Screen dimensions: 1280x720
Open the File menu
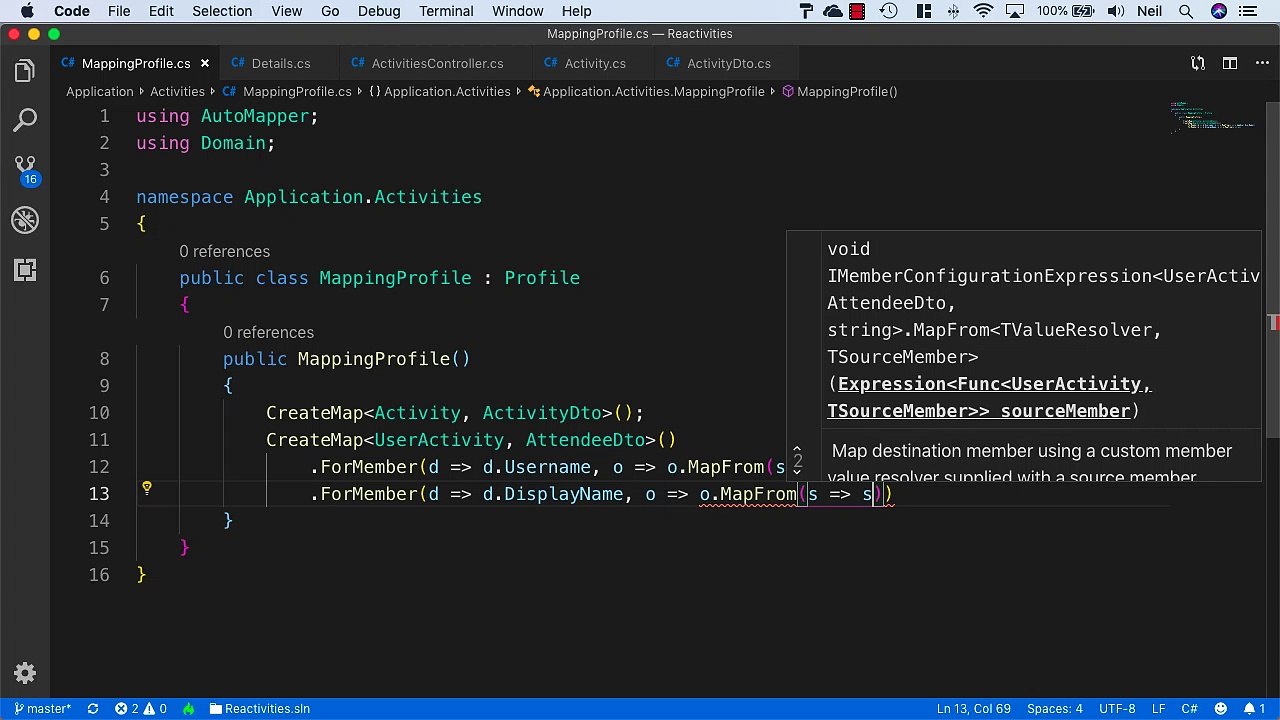pos(119,11)
